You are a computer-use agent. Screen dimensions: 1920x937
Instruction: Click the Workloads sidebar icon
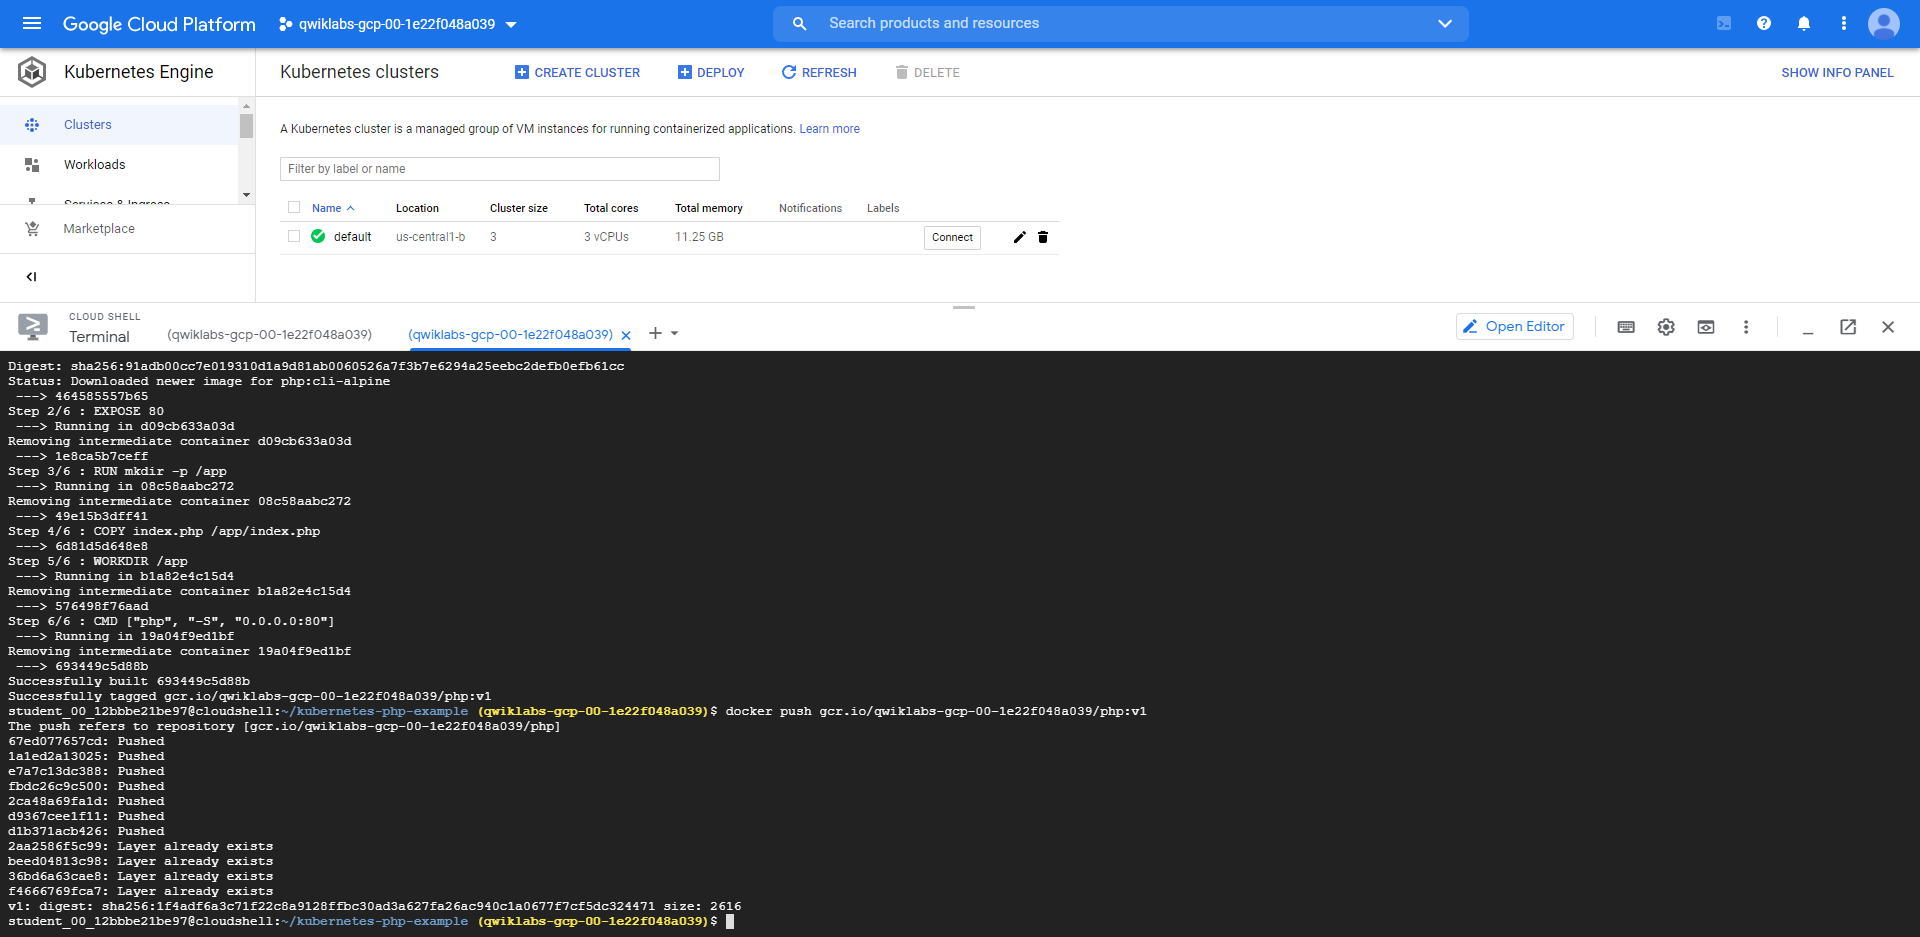[x=32, y=165]
